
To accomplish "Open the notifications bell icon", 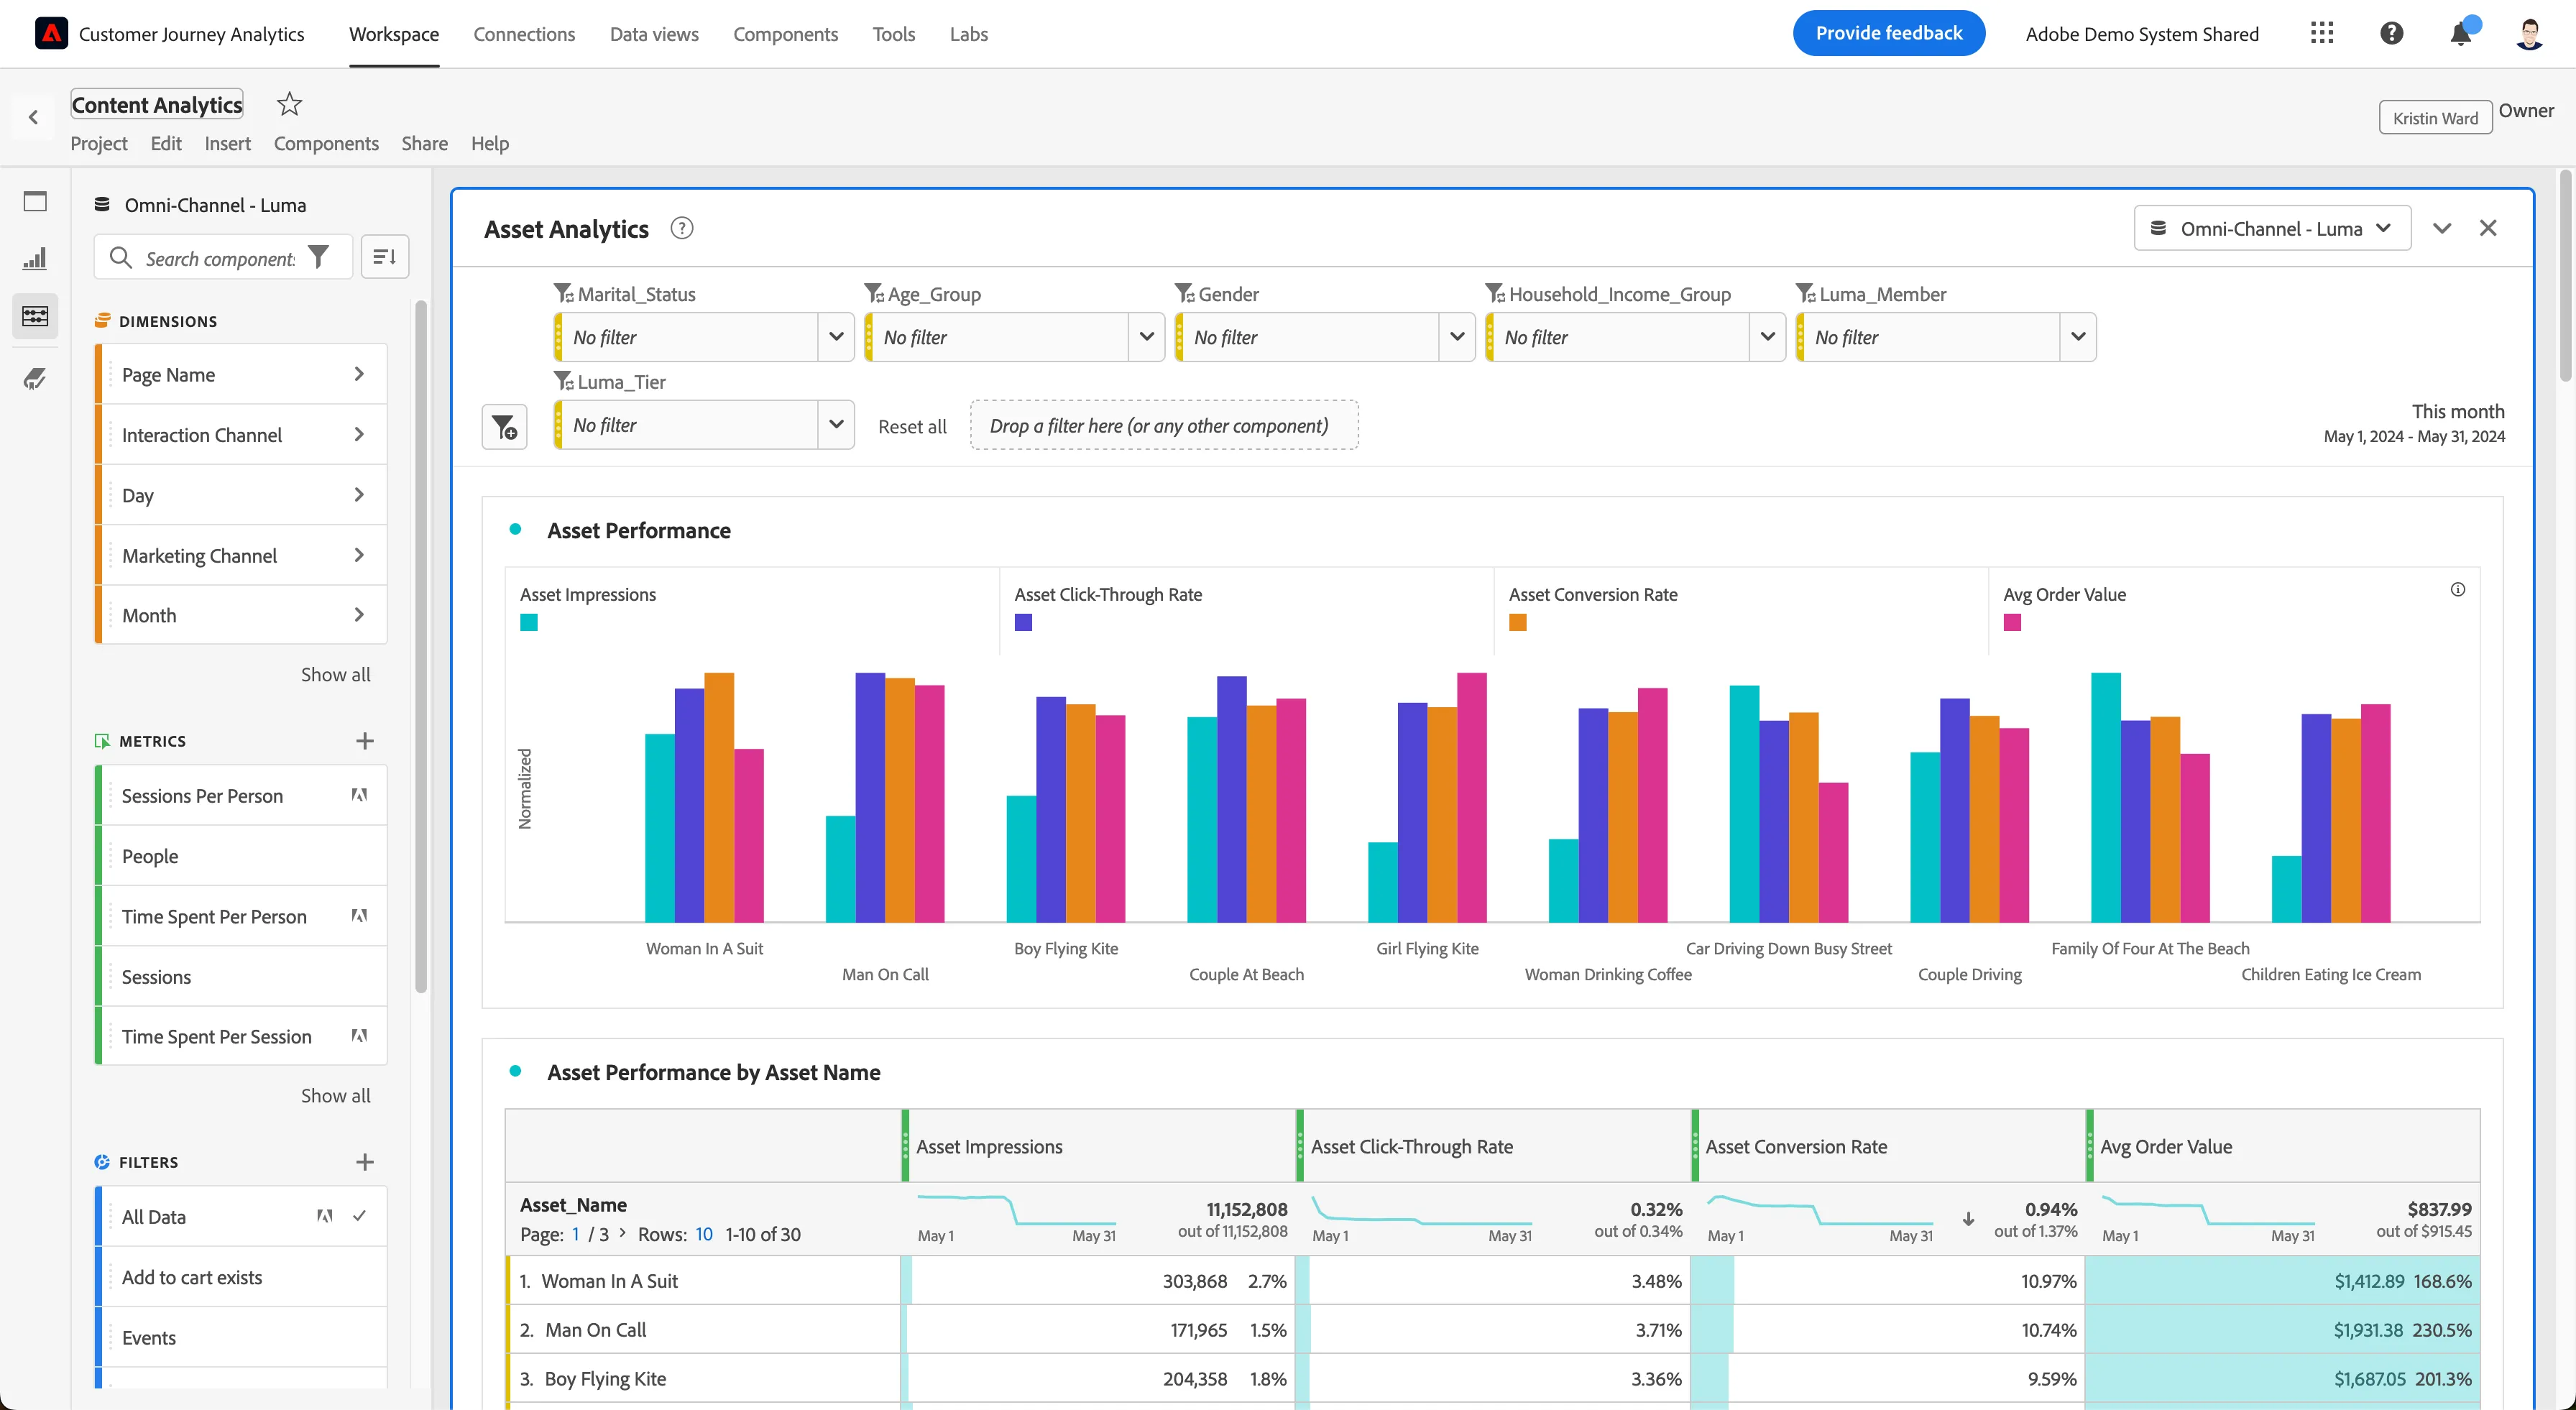I will 2461,33.
